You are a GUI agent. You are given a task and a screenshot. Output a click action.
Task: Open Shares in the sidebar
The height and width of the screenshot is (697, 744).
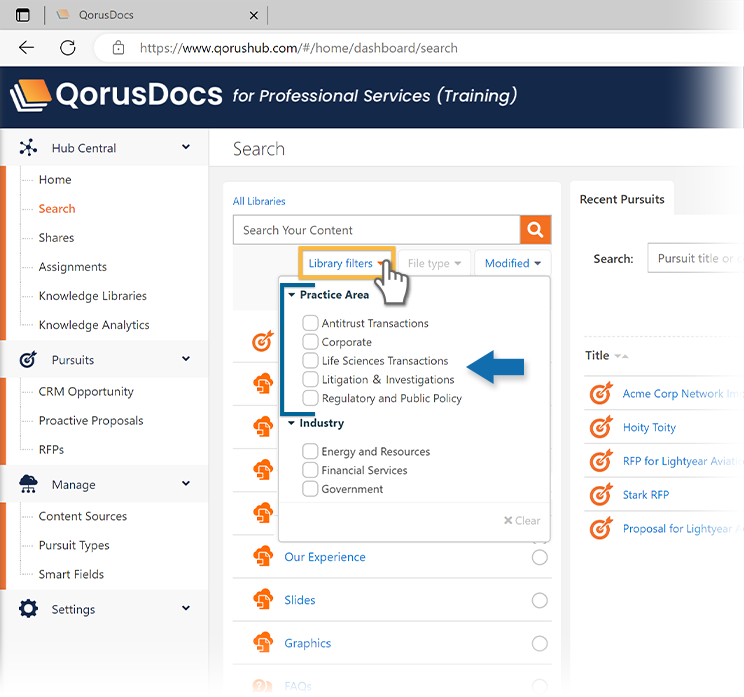pos(56,237)
